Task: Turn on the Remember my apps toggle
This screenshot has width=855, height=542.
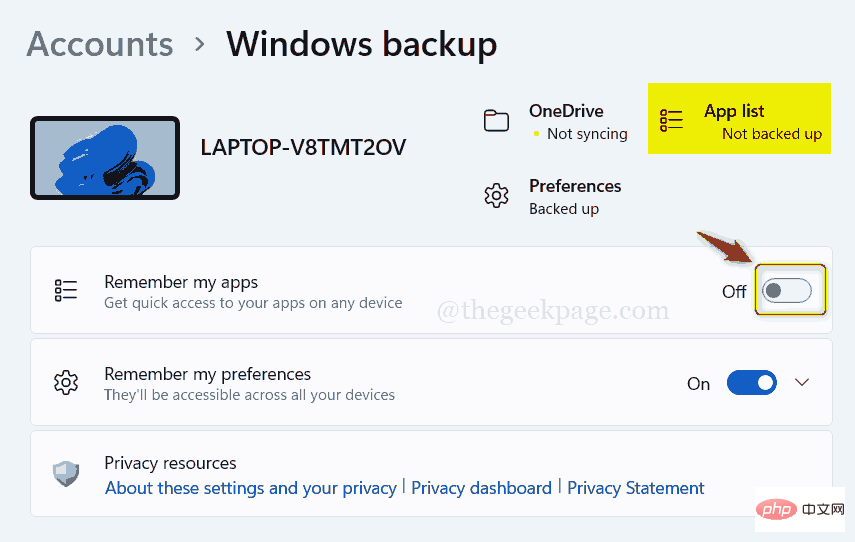Action: pyautogui.click(x=786, y=291)
